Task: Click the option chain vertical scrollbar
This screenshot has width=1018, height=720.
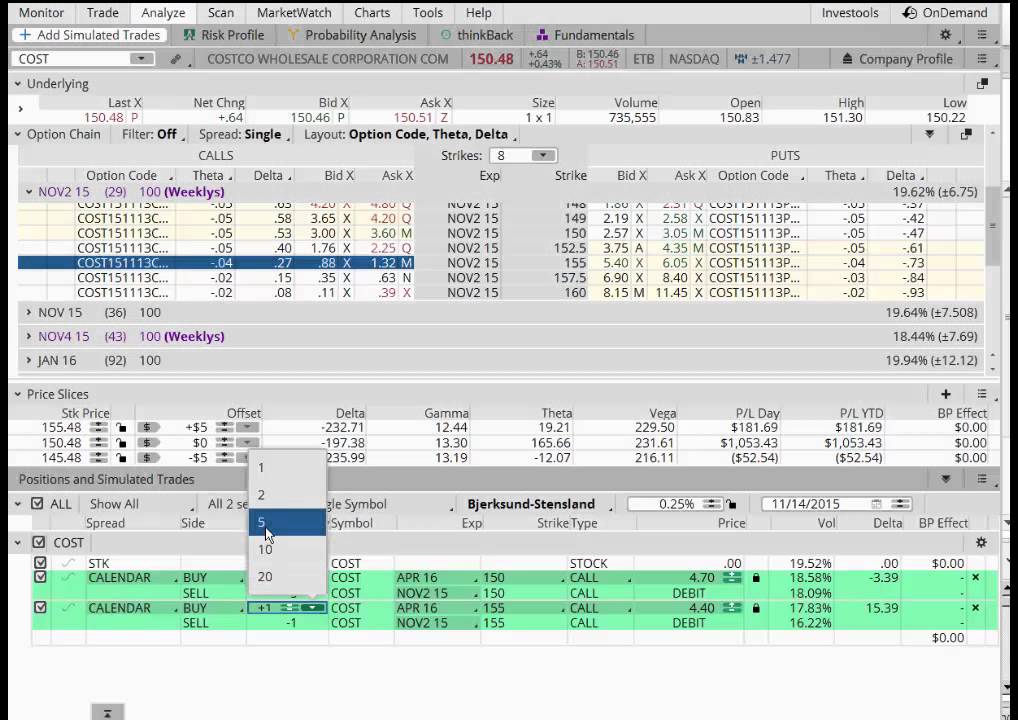Action: coord(992,227)
